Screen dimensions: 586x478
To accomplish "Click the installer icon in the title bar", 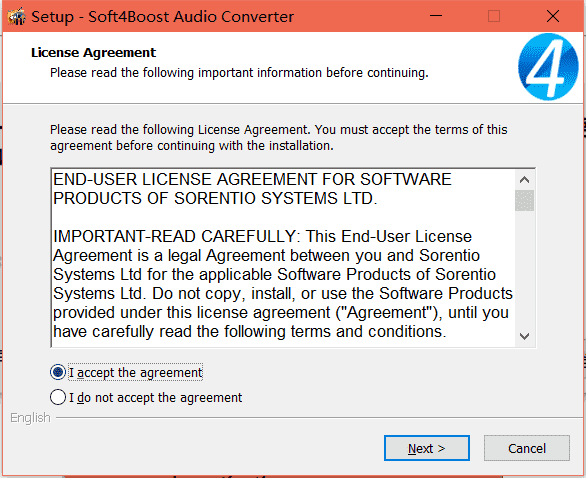I will pyautogui.click(x=16, y=16).
